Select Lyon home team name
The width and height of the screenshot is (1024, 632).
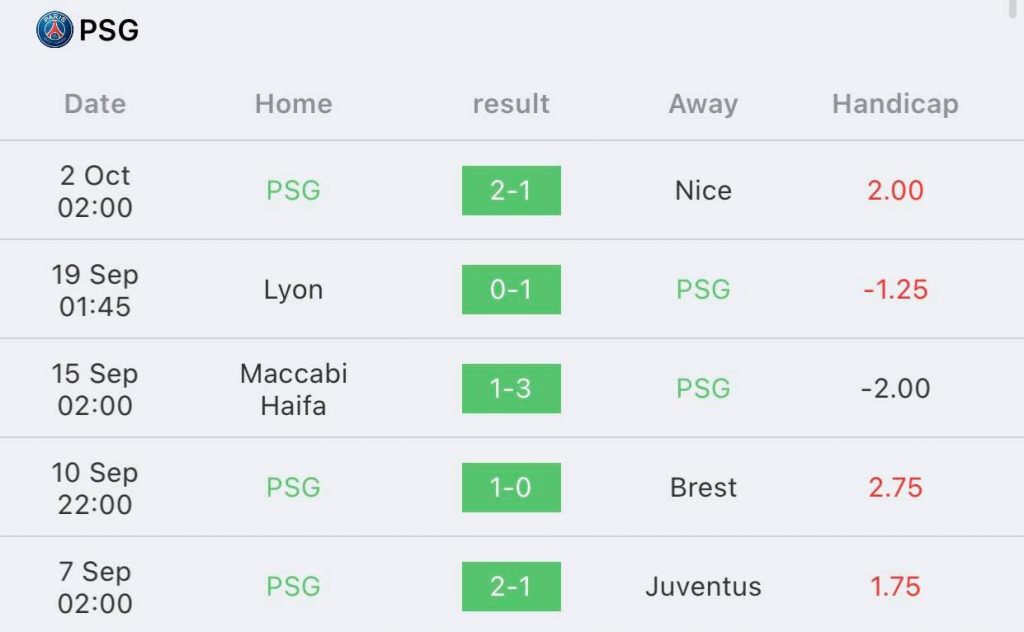pos(293,290)
